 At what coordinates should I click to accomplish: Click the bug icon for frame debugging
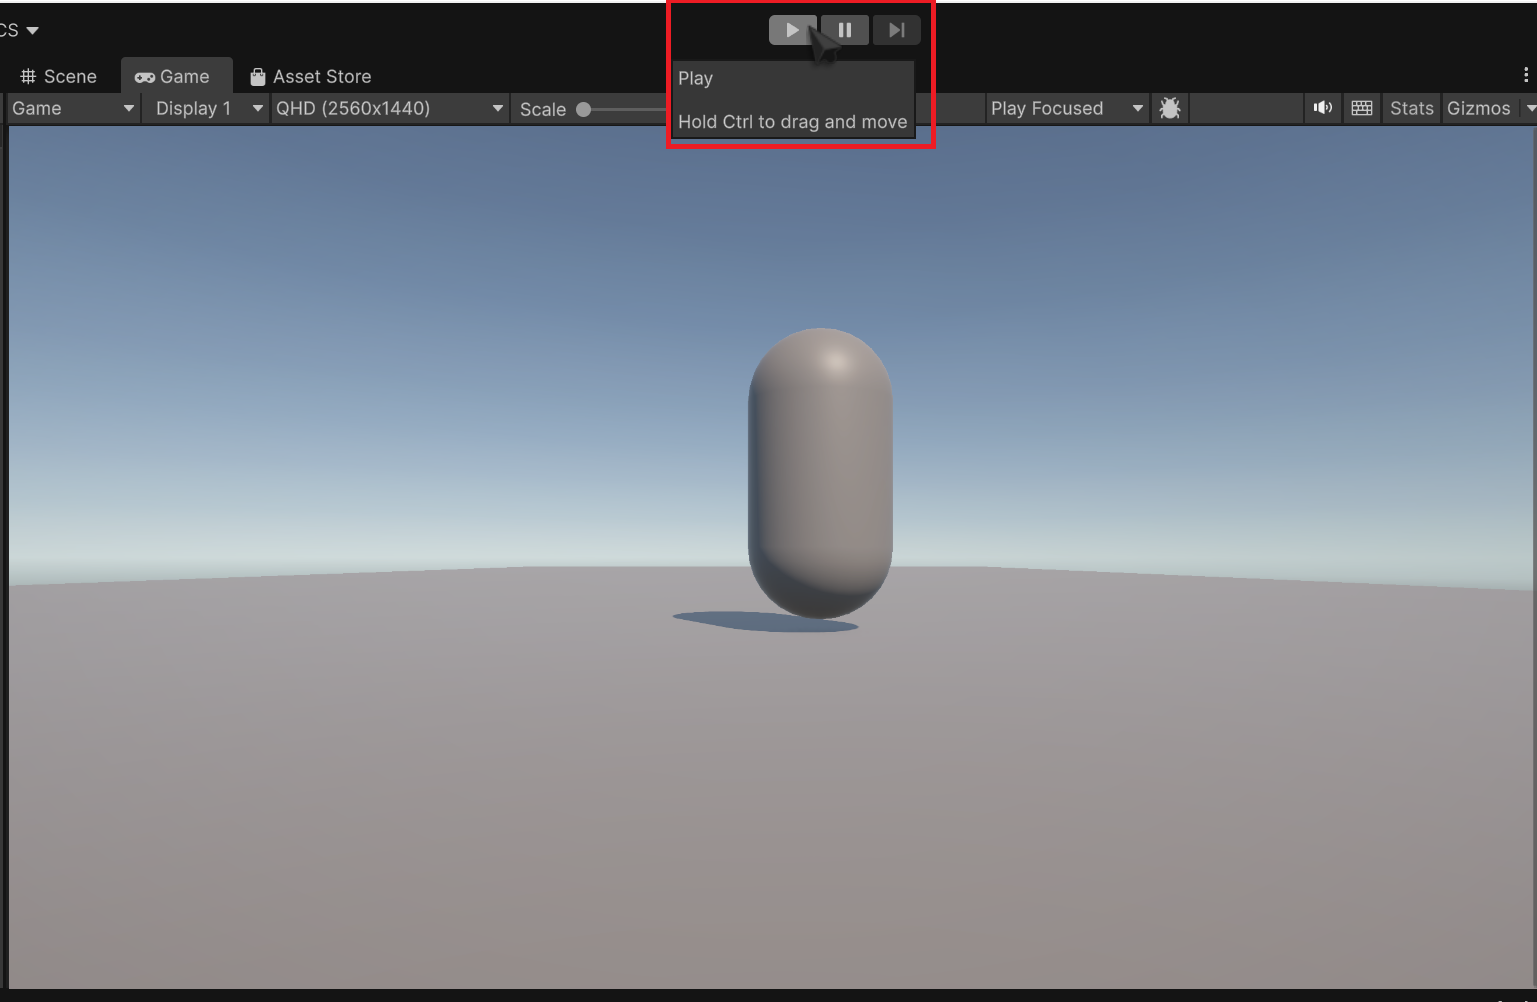[1169, 108]
